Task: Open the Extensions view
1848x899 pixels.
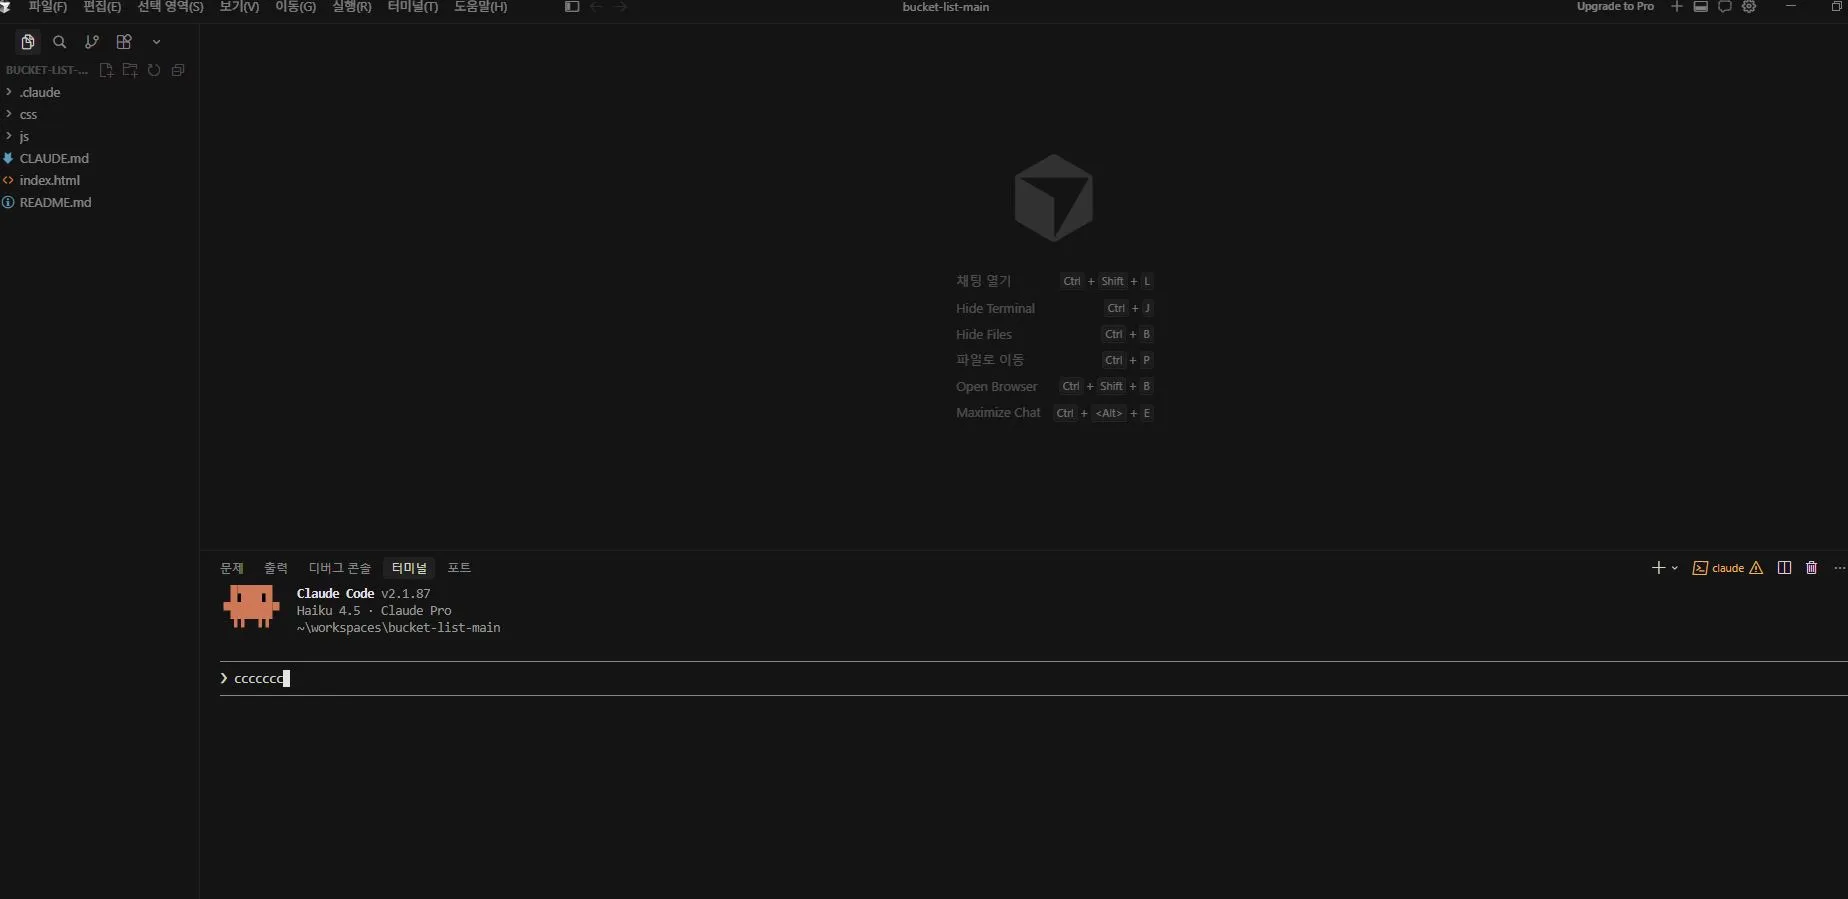Action: tap(124, 42)
